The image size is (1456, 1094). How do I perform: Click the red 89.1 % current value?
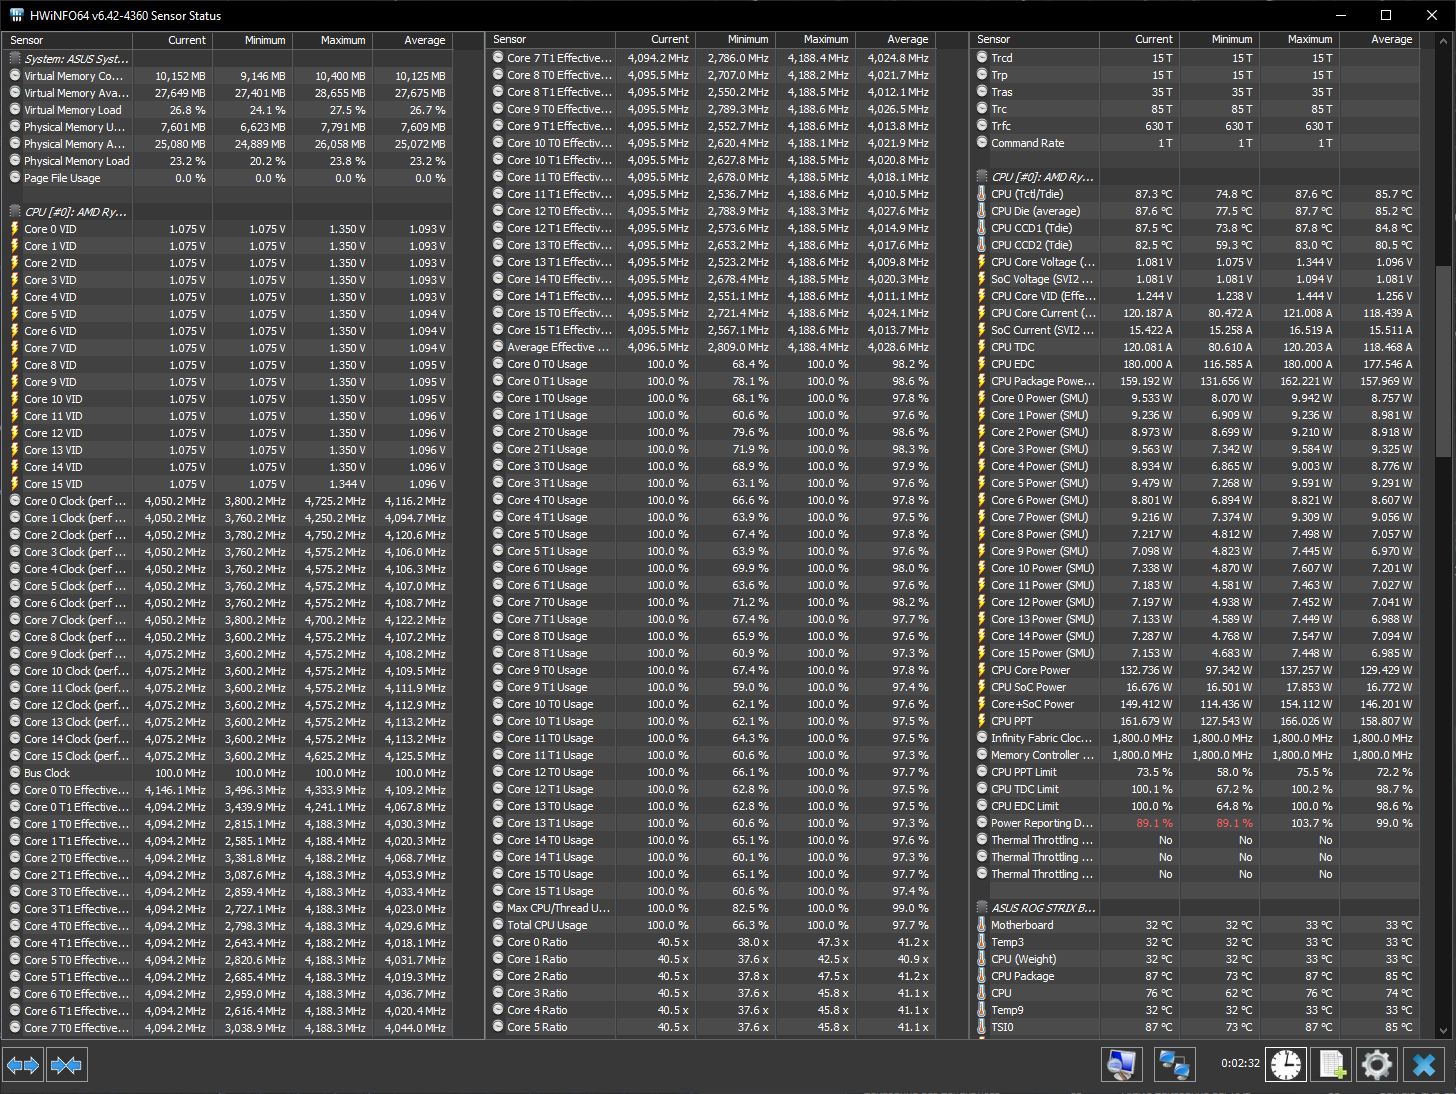[x=1154, y=823]
